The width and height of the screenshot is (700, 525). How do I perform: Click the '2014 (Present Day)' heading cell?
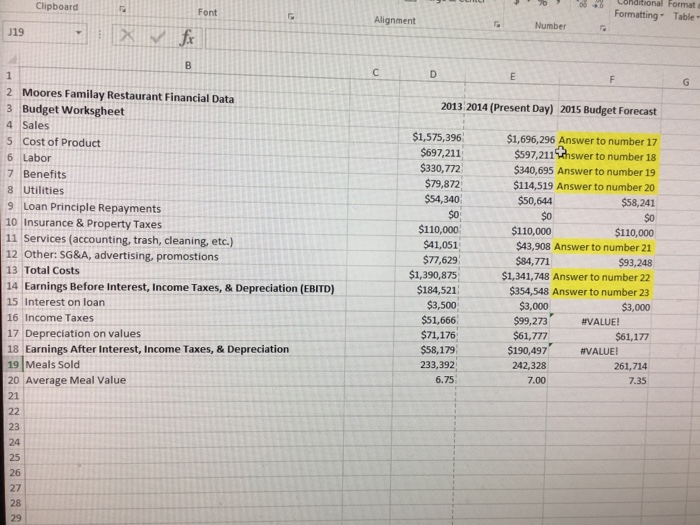coord(510,108)
